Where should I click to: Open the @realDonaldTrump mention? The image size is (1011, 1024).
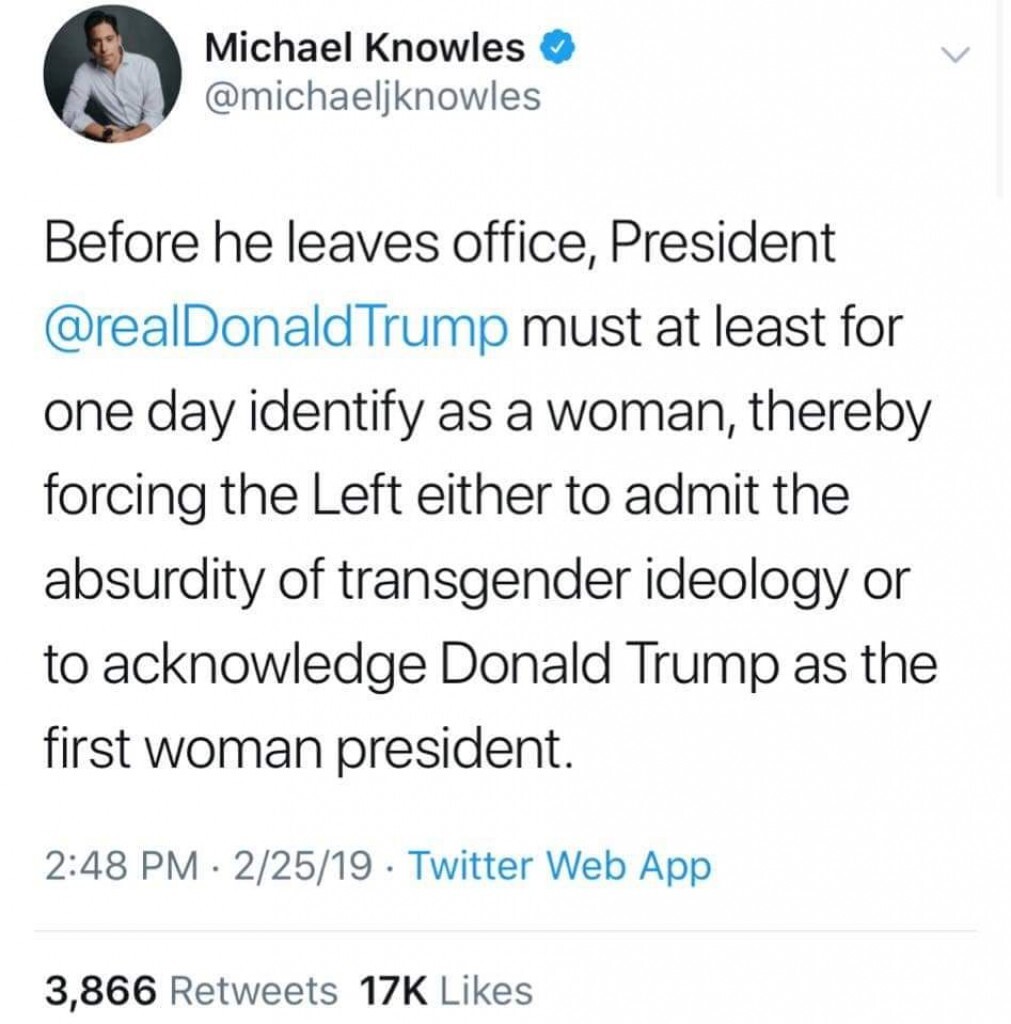tap(277, 327)
